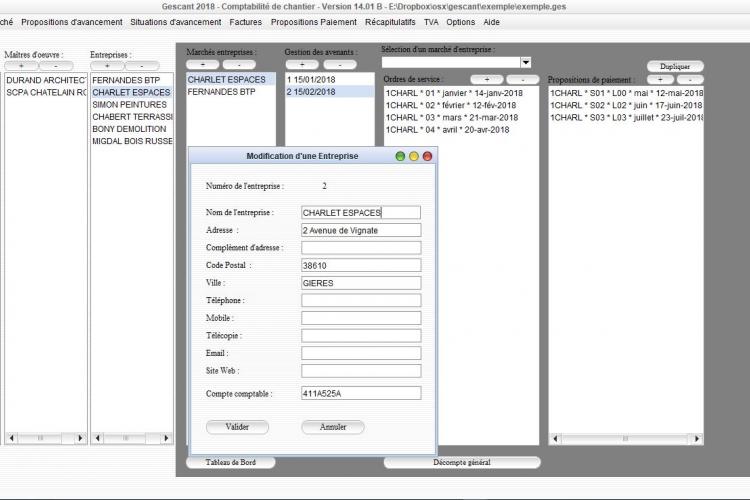Select MIGDAL BOIS RUSSE in Entreprises list

coord(132,141)
